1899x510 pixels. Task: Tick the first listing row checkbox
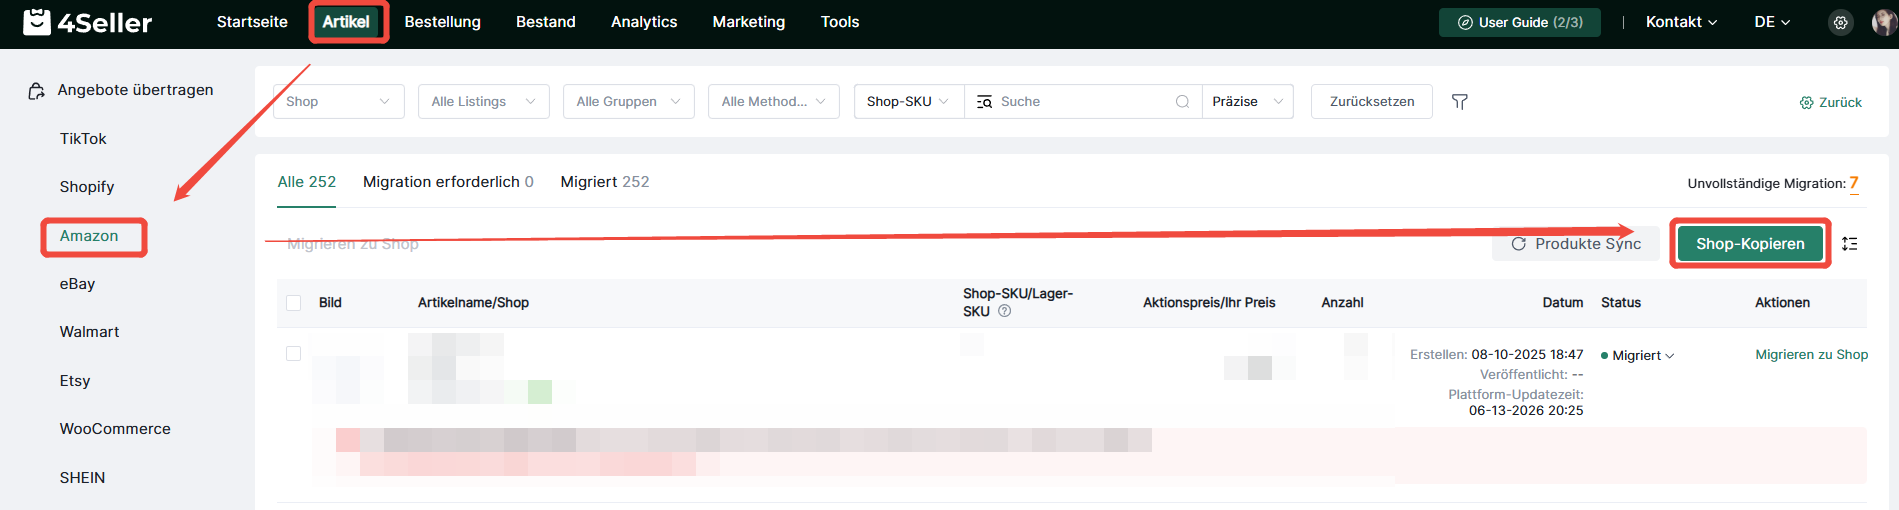[294, 354]
